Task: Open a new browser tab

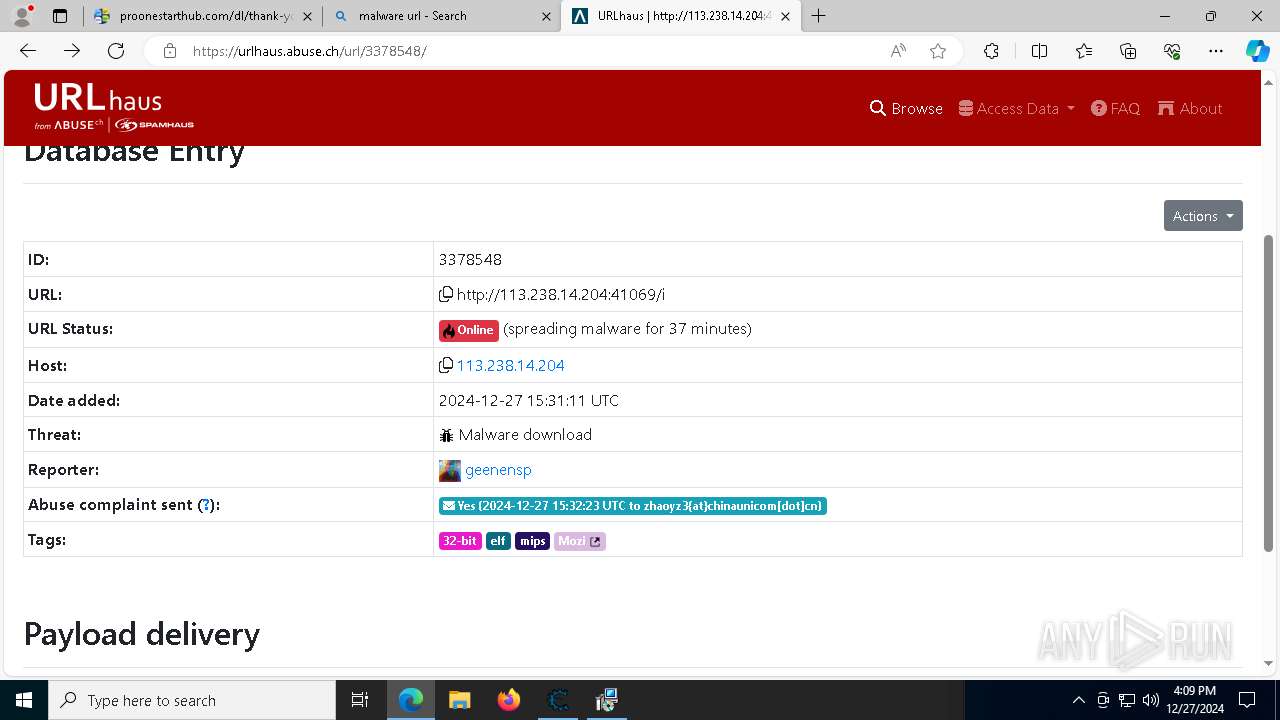Action: pyautogui.click(x=819, y=16)
